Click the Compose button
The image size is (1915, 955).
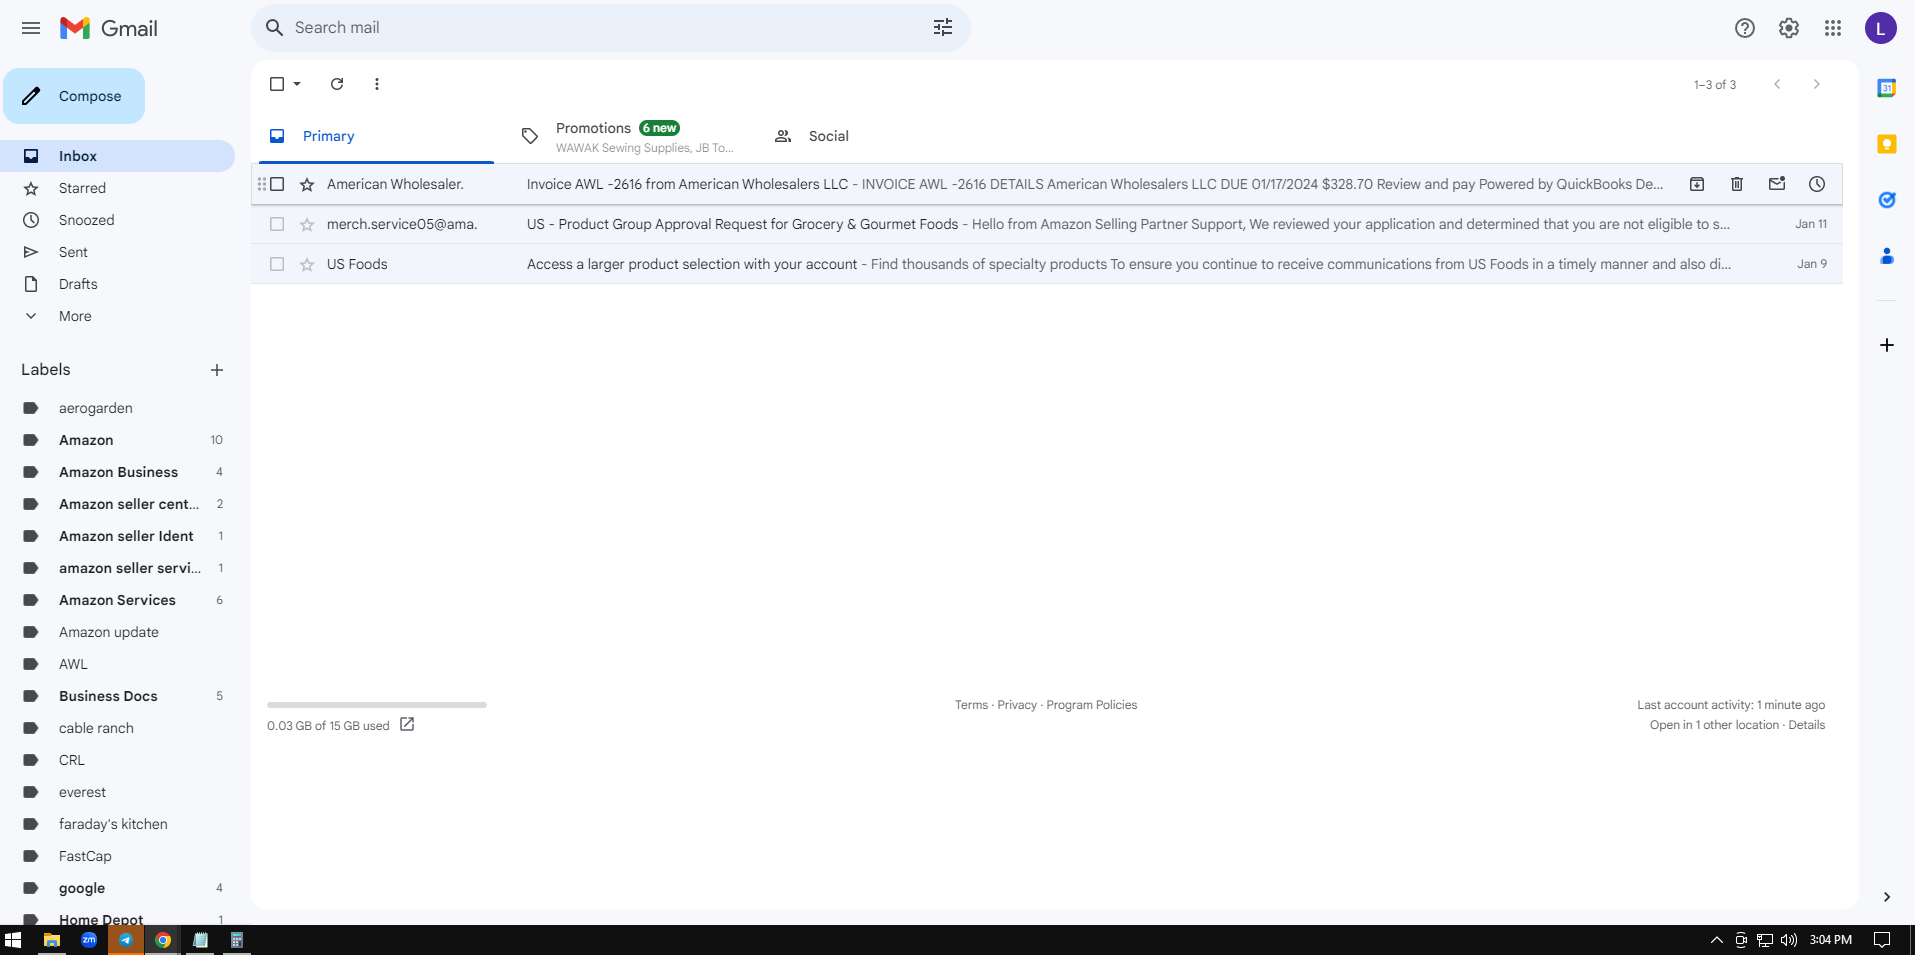click(74, 96)
